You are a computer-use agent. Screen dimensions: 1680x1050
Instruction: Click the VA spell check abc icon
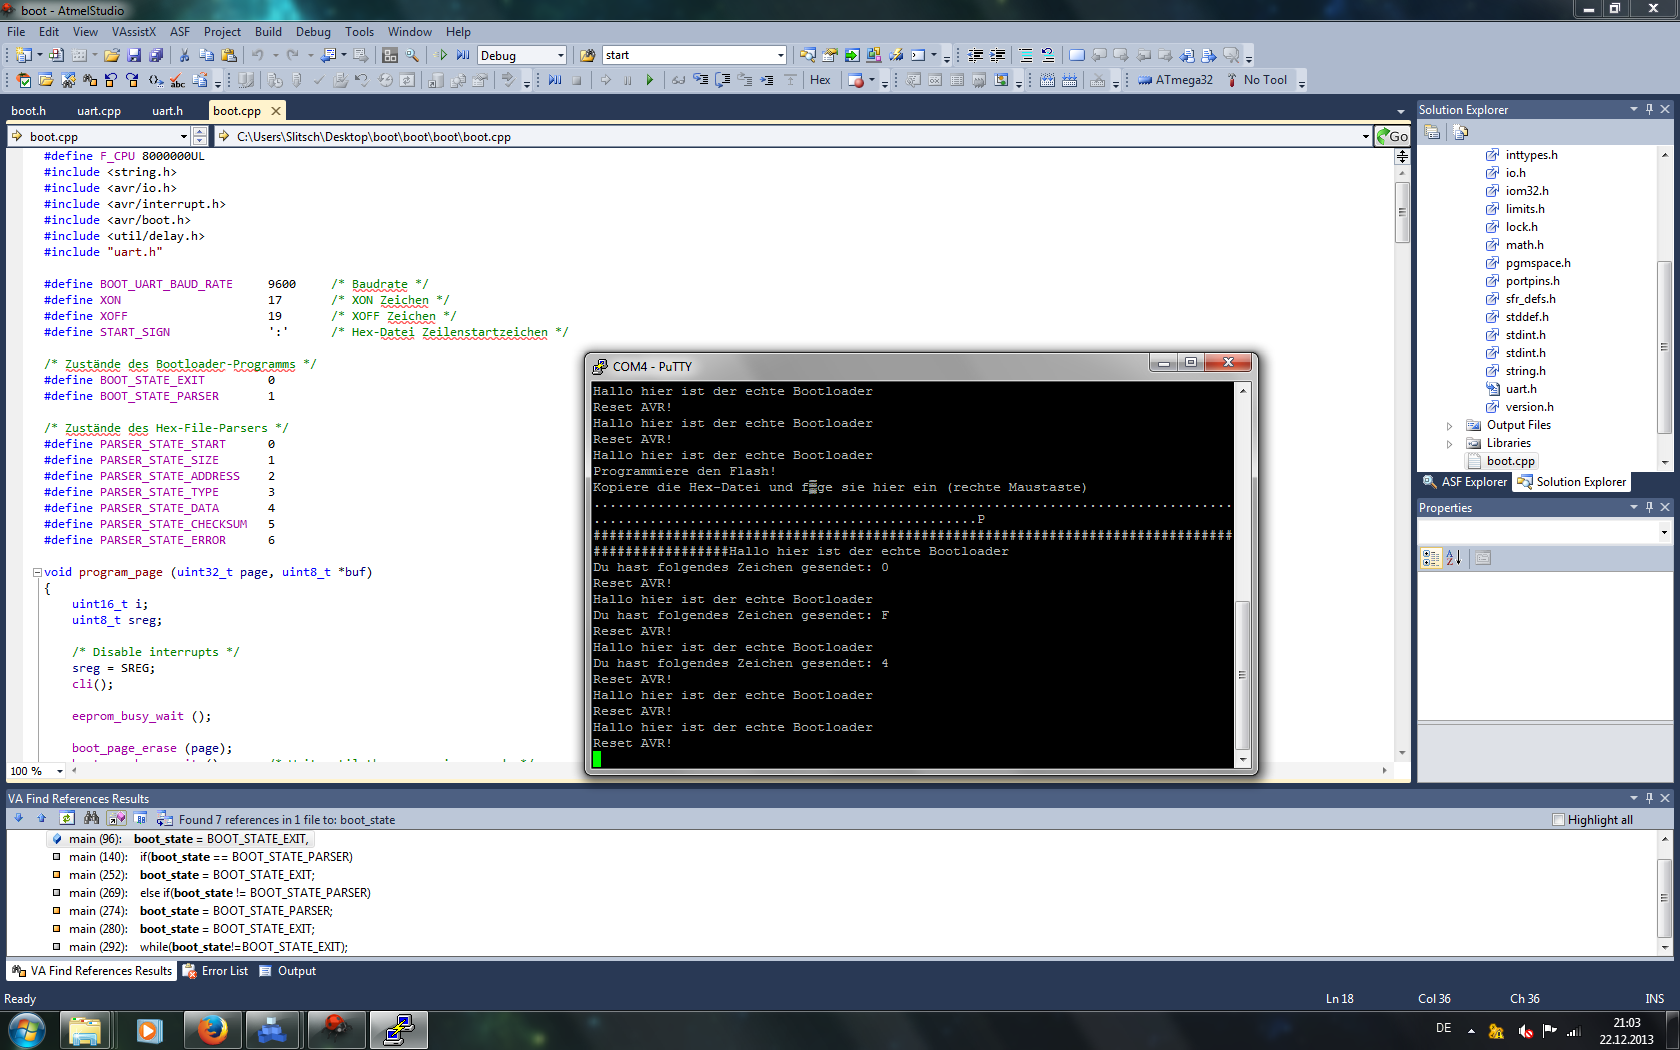pyautogui.click(x=177, y=80)
